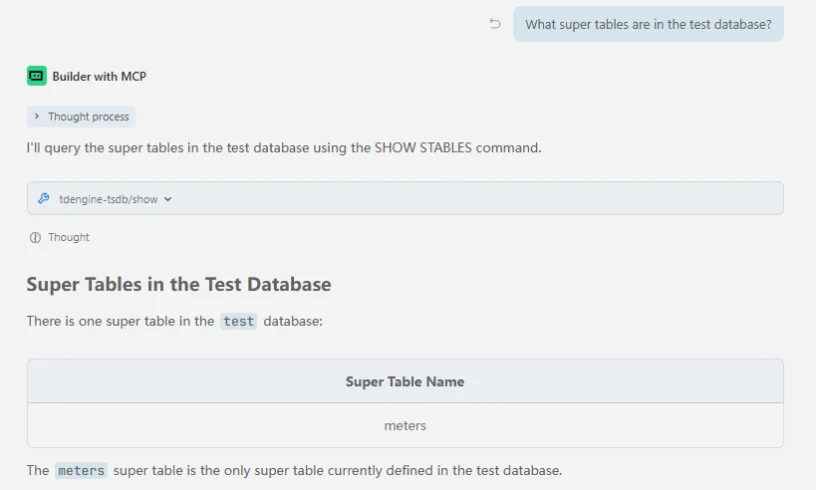The image size is (816, 490).
Task: Click the green Builder with MCP avatar
Action: [37, 76]
